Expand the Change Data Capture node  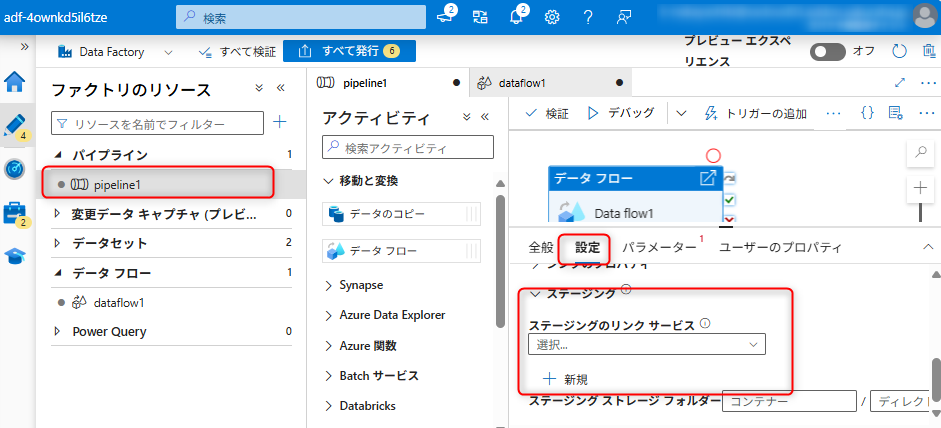tap(58, 213)
